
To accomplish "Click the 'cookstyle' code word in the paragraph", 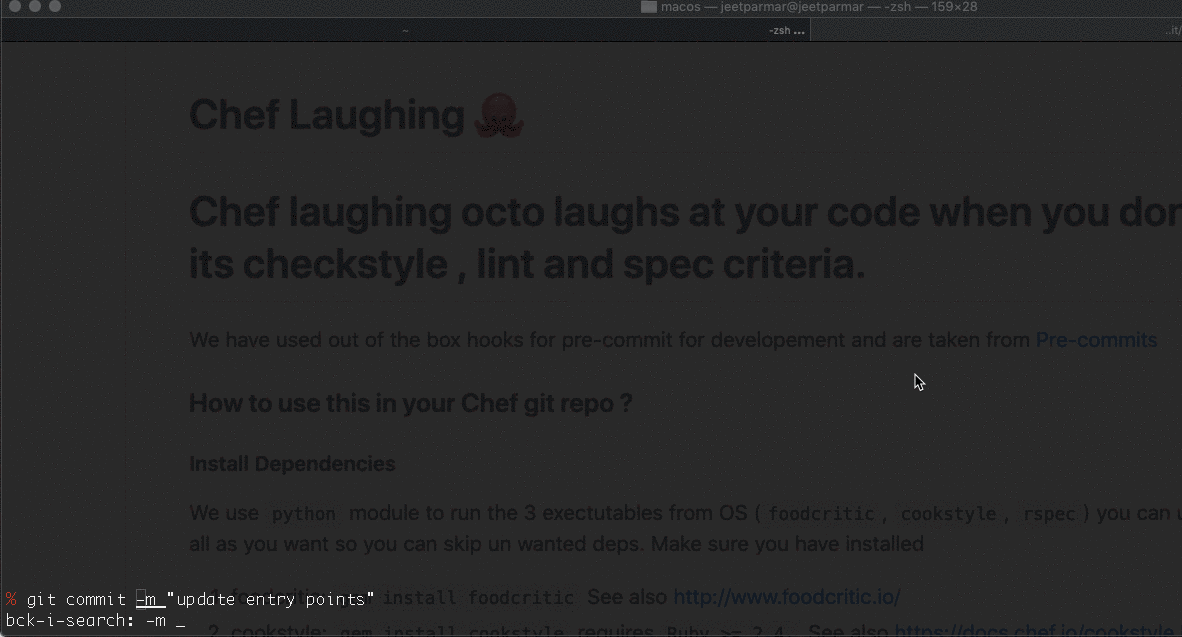I will coord(948,514).
